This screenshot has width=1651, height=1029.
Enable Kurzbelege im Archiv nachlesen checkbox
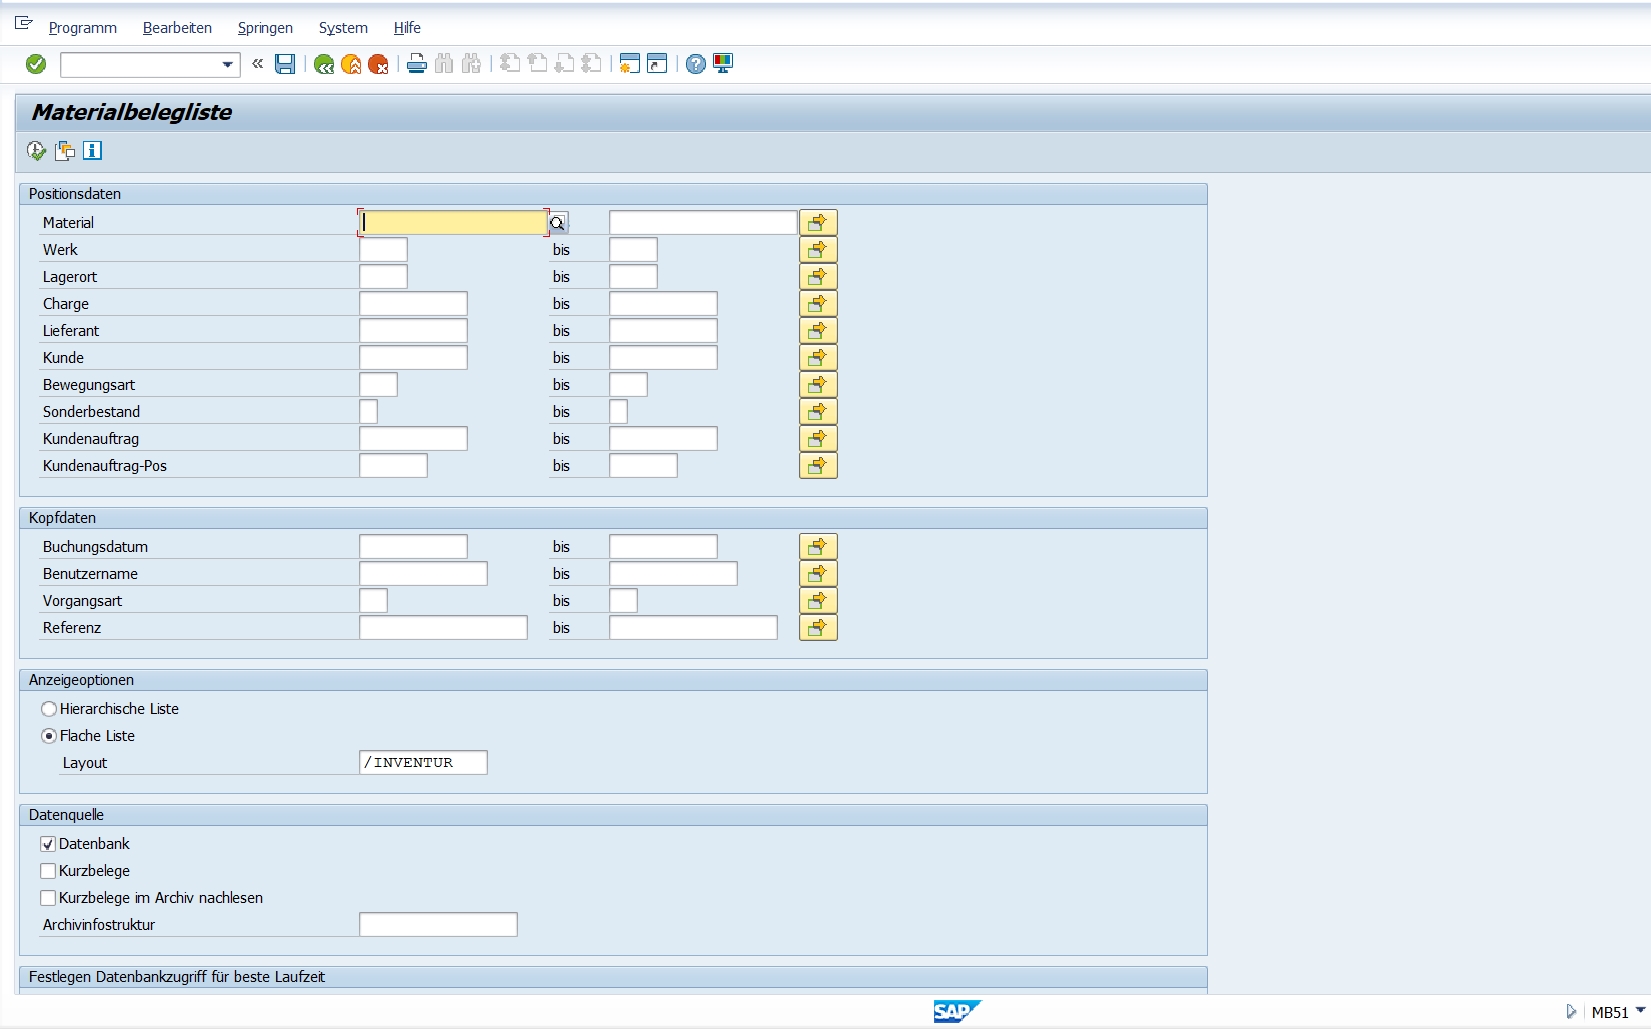(48, 898)
